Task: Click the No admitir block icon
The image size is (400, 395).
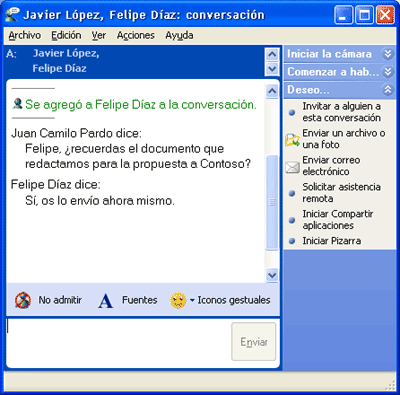Action: point(23,300)
